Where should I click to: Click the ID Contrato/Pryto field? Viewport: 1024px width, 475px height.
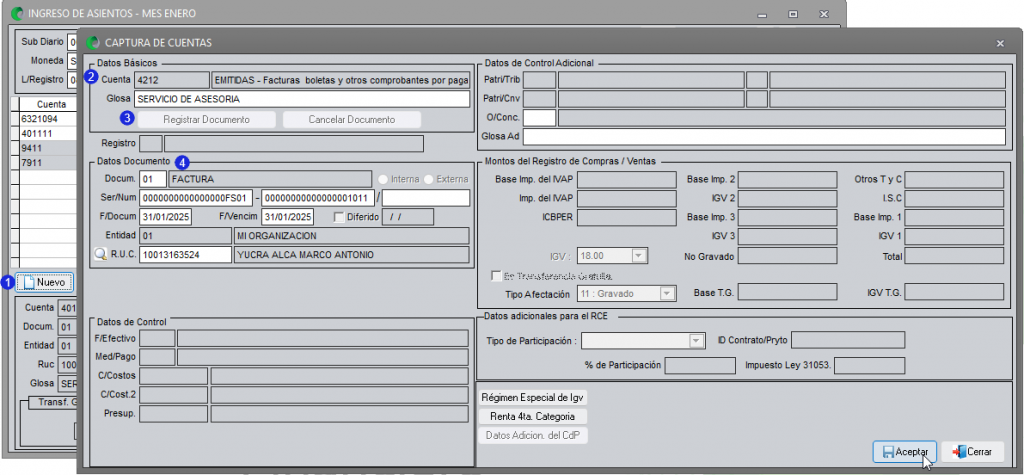[848, 340]
